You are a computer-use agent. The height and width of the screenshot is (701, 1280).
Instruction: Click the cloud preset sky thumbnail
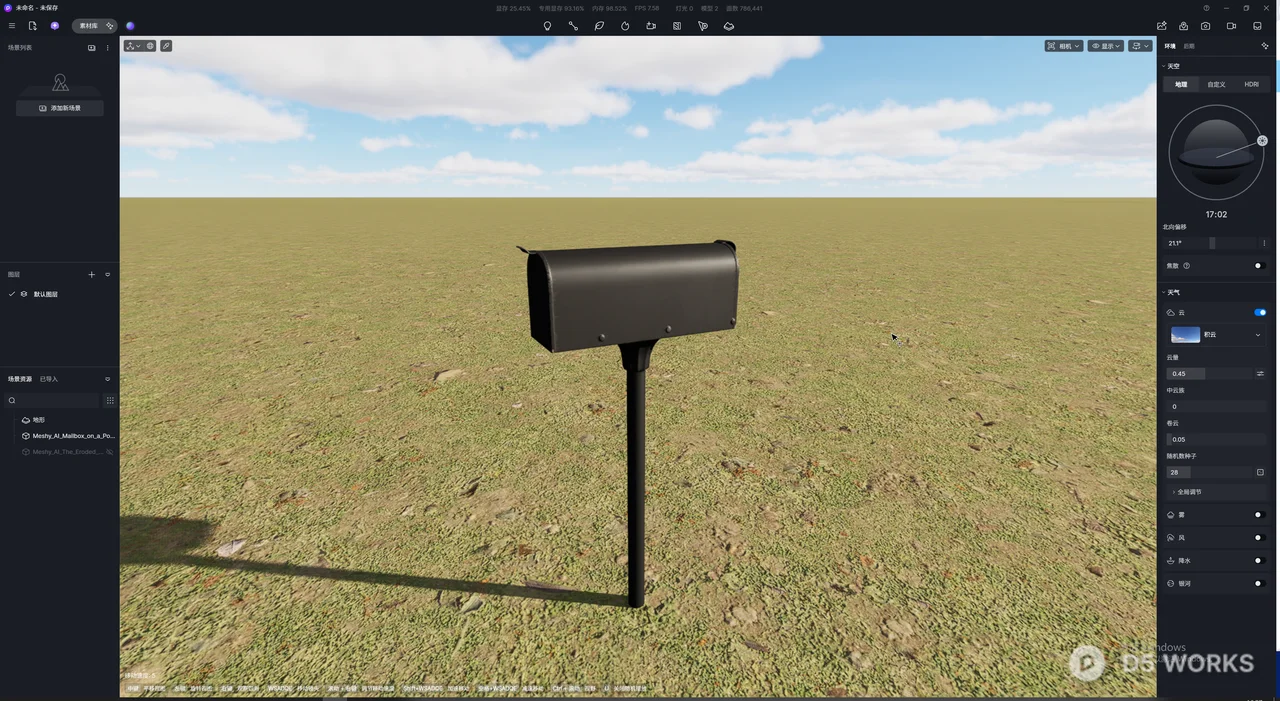pos(1185,335)
